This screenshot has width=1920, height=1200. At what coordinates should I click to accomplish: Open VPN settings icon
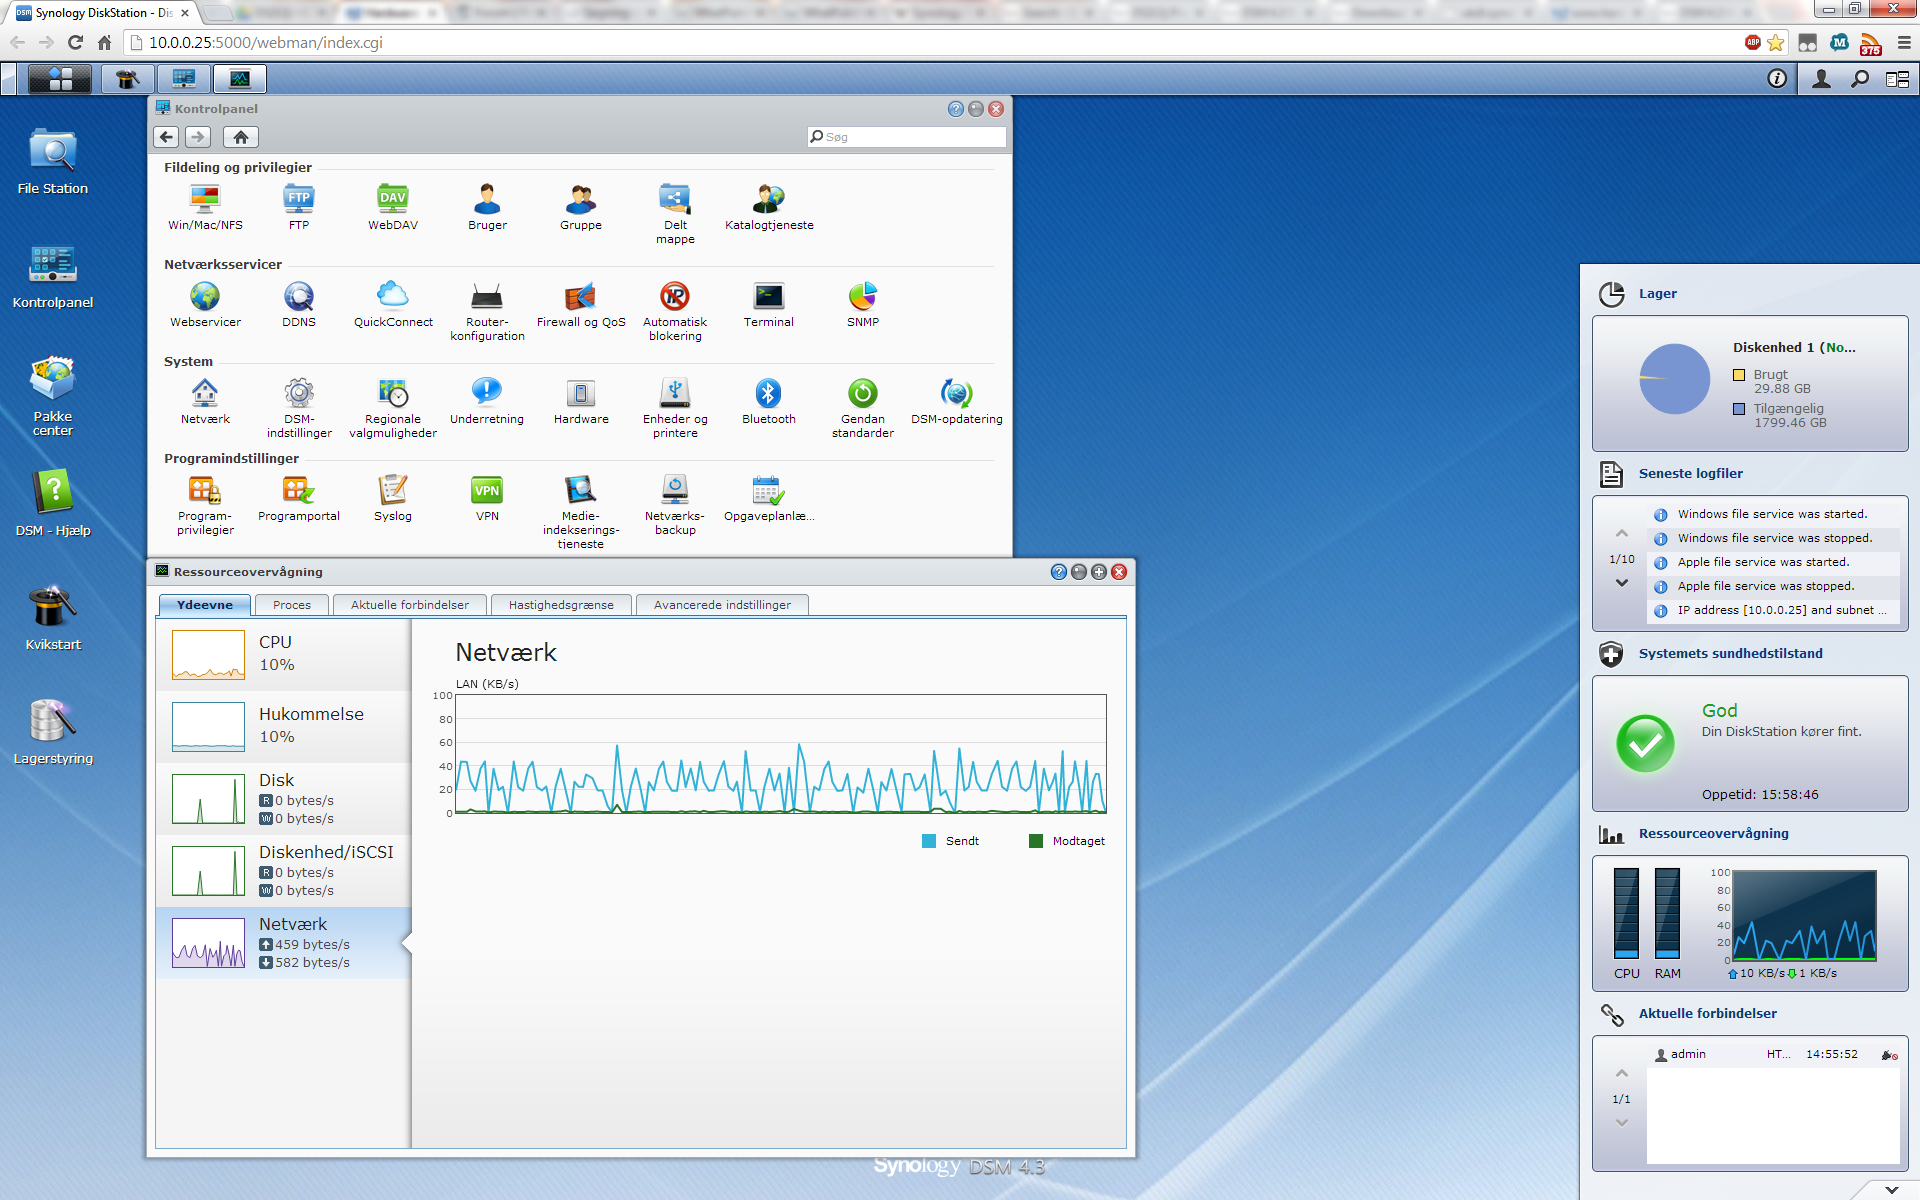point(487,498)
